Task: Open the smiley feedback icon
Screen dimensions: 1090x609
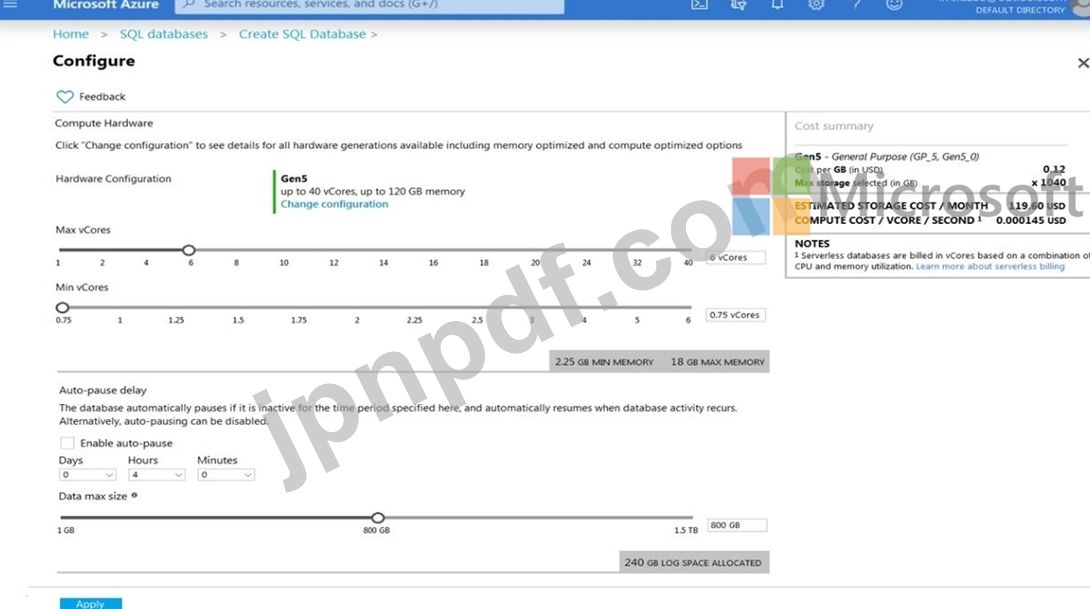Action: click(x=894, y=5)
